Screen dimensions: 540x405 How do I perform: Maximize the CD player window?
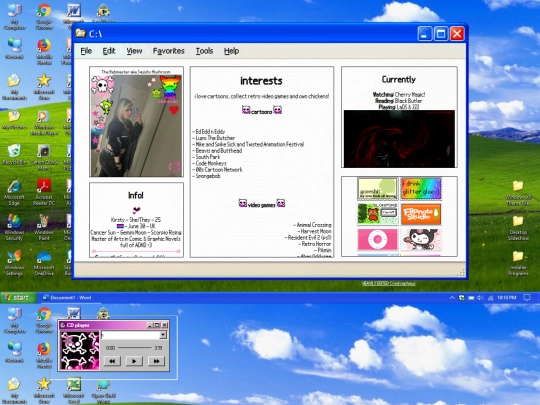click(157, 325)
